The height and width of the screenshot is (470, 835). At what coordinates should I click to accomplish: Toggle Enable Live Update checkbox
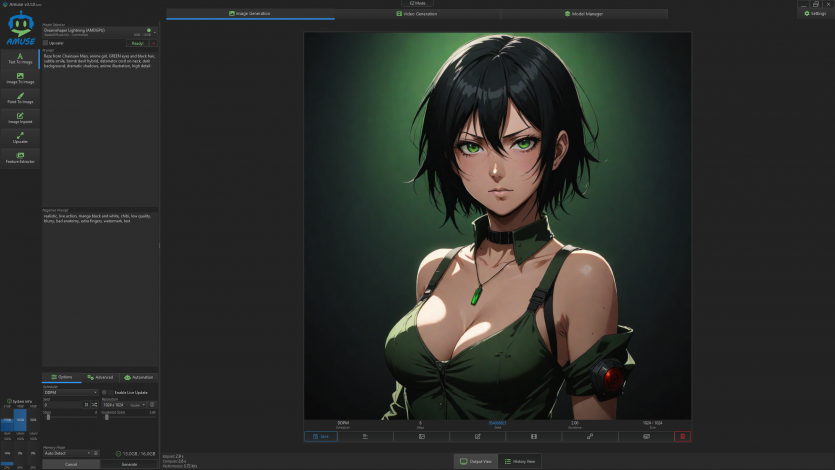[104, 392]
